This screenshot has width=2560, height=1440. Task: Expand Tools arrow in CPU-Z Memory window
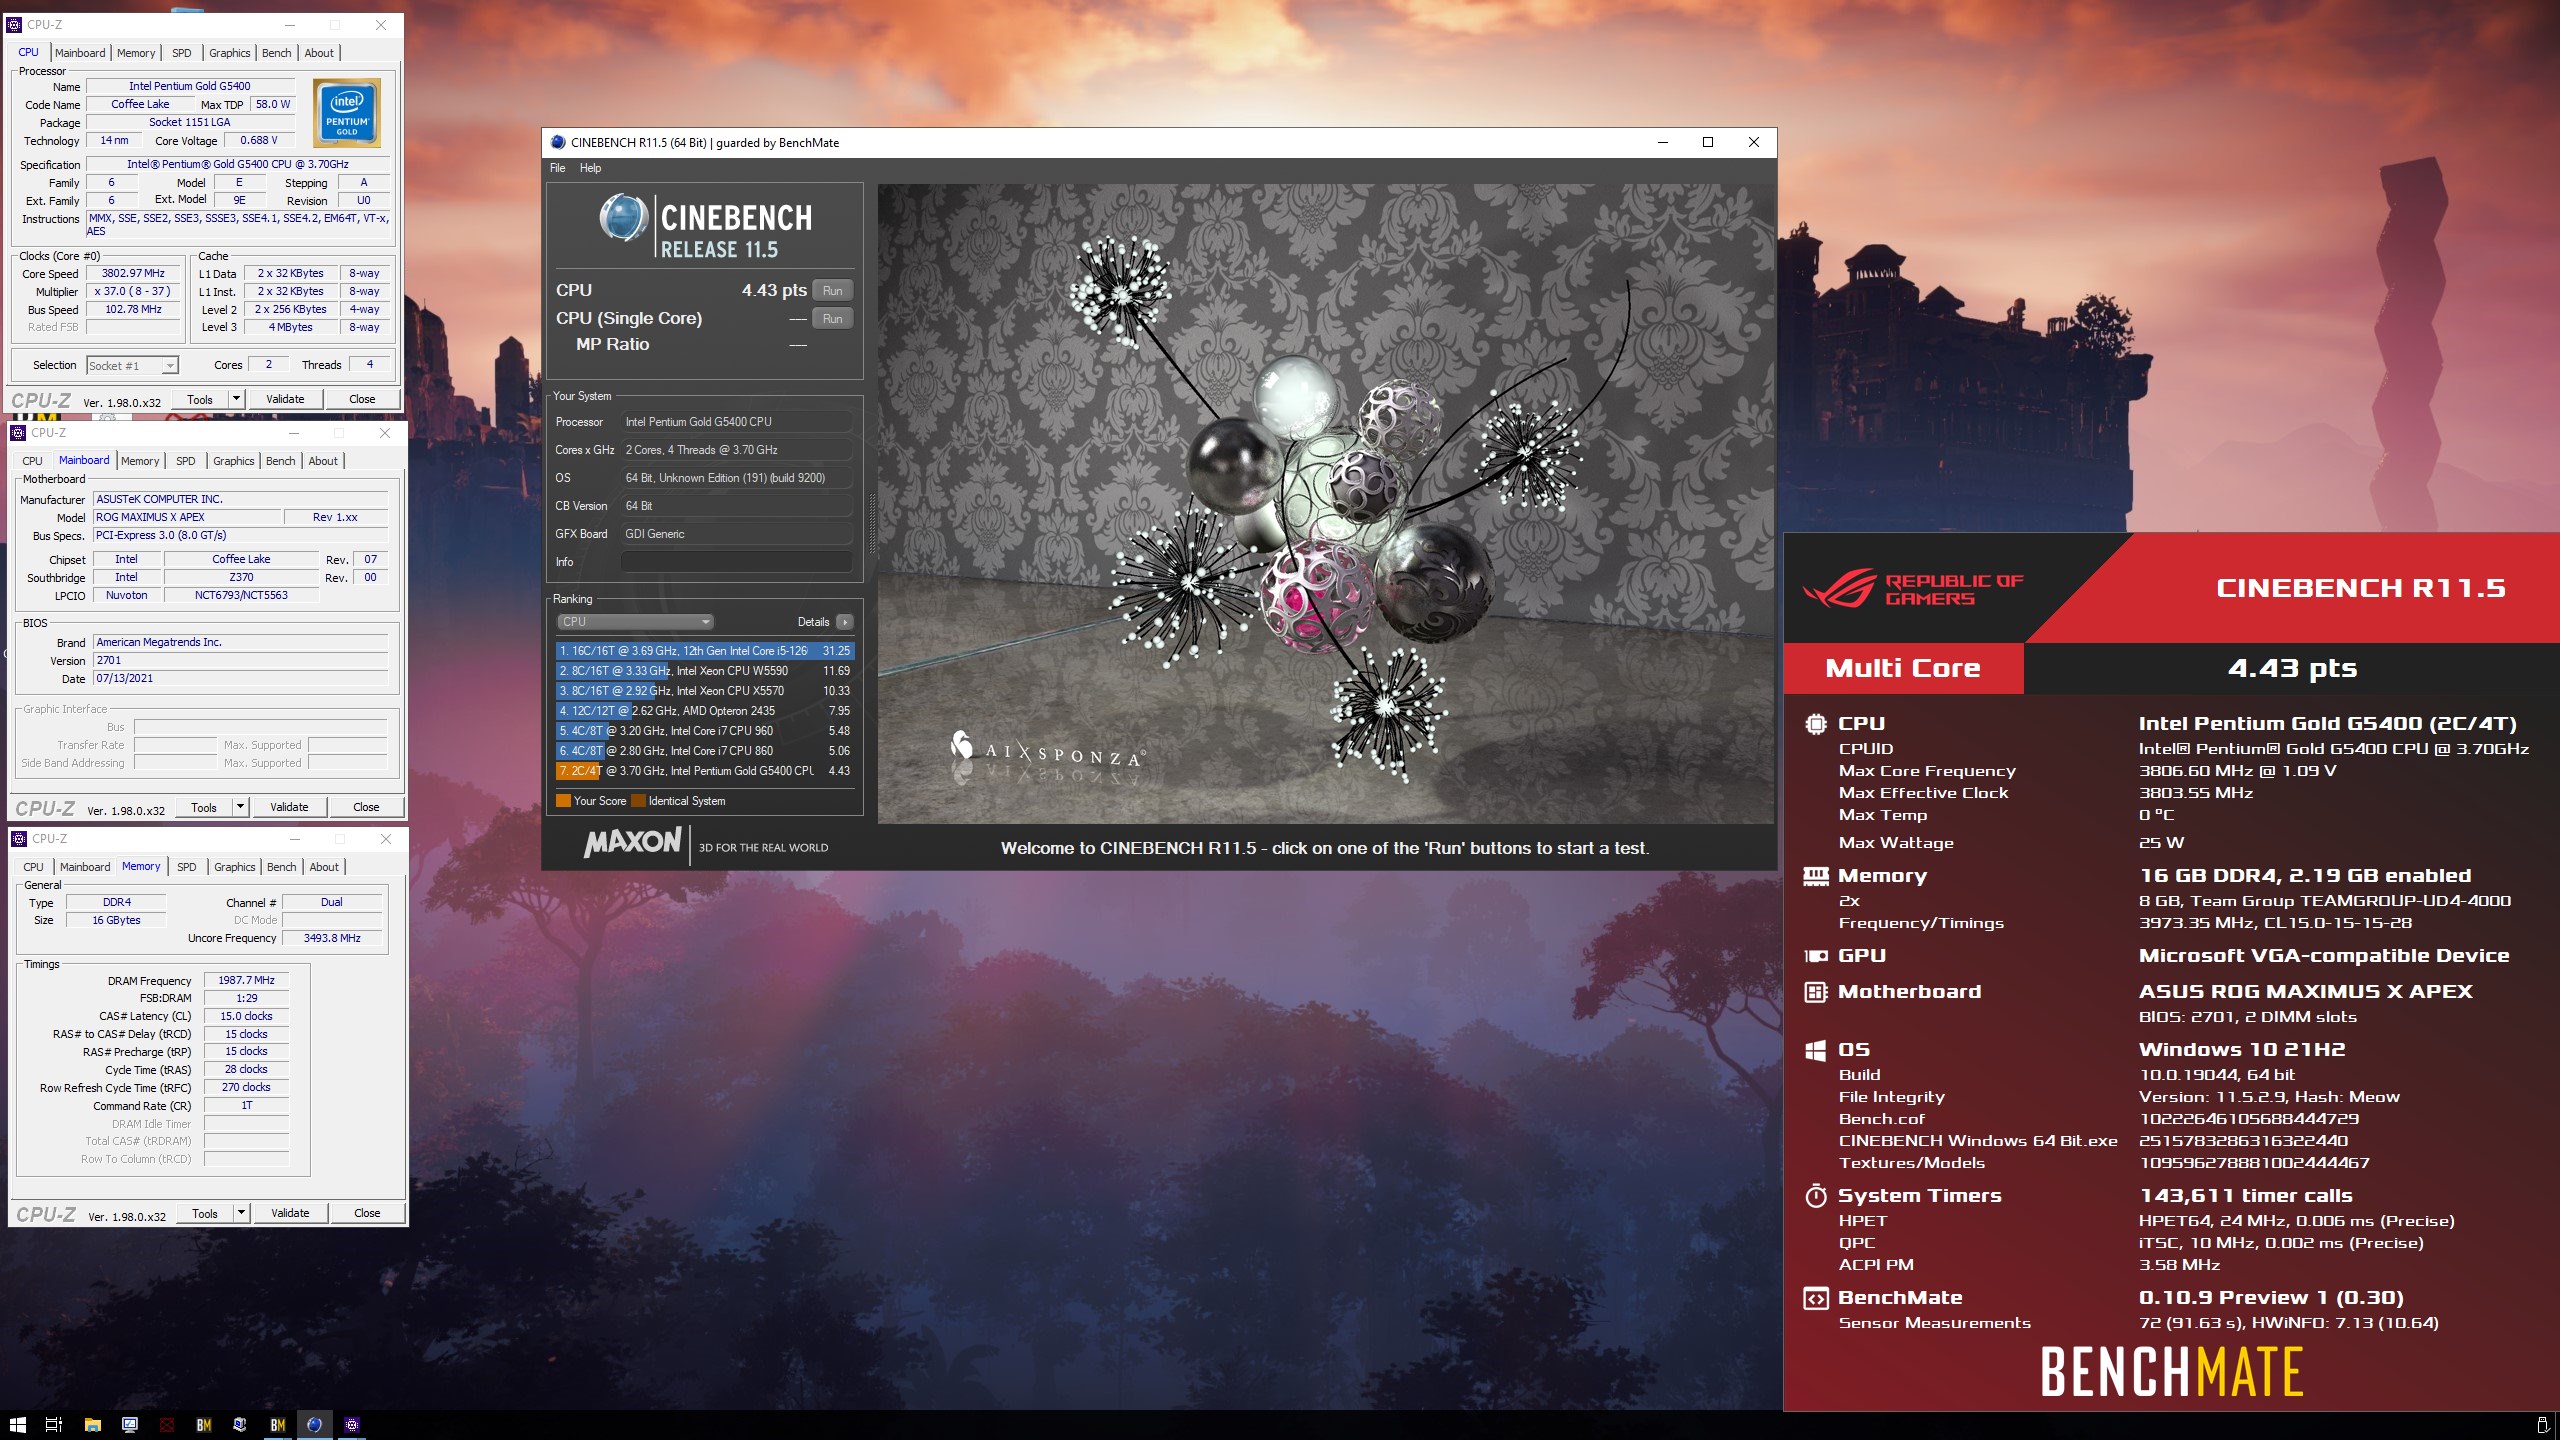pos(242,1213)
